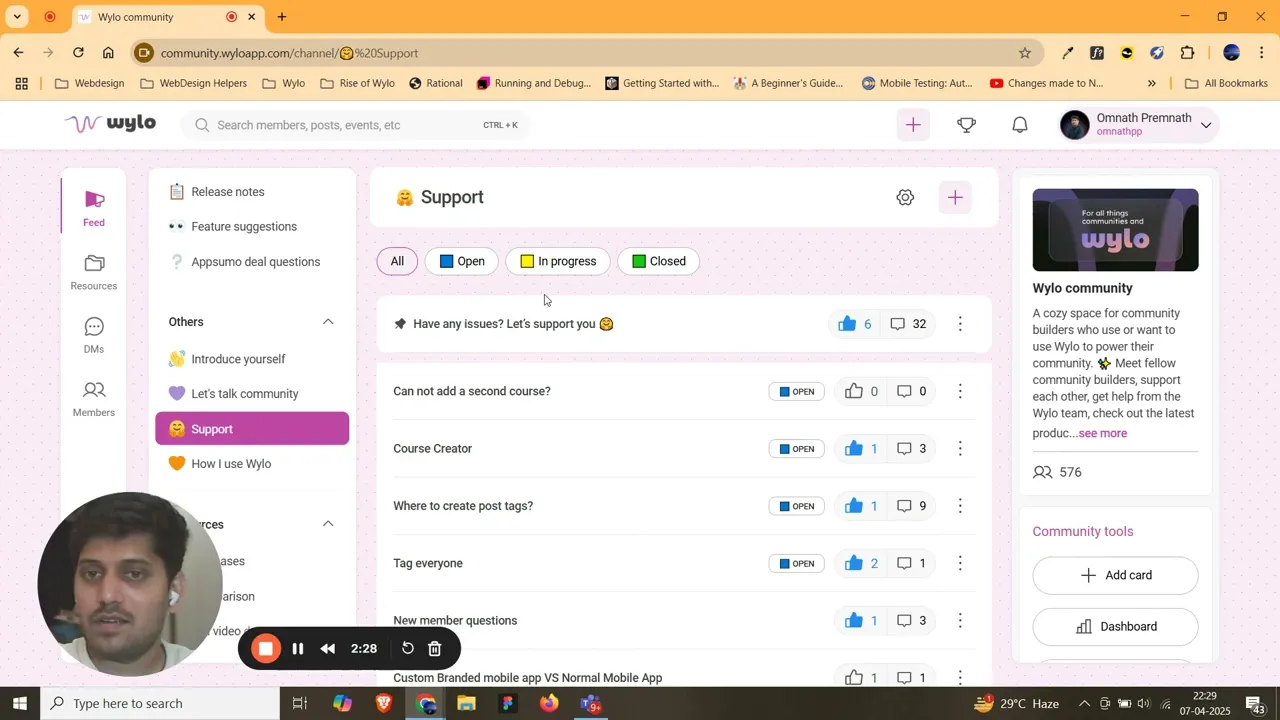Open the browser extensions puzzle icon
The image size is (1280, 720).
click(1188, 53)
